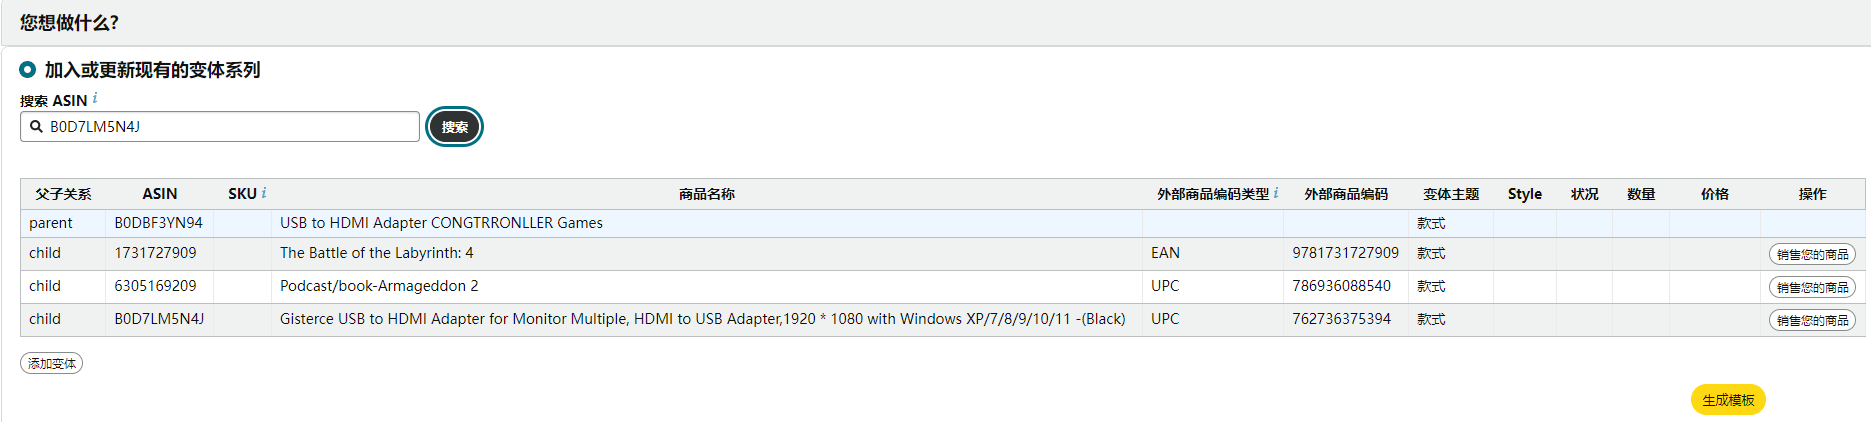The width and height of the screenshot is (1871, 422).
Task: Click the SKU column info icon
Action: pyautogui.click(x=264, y=192)
